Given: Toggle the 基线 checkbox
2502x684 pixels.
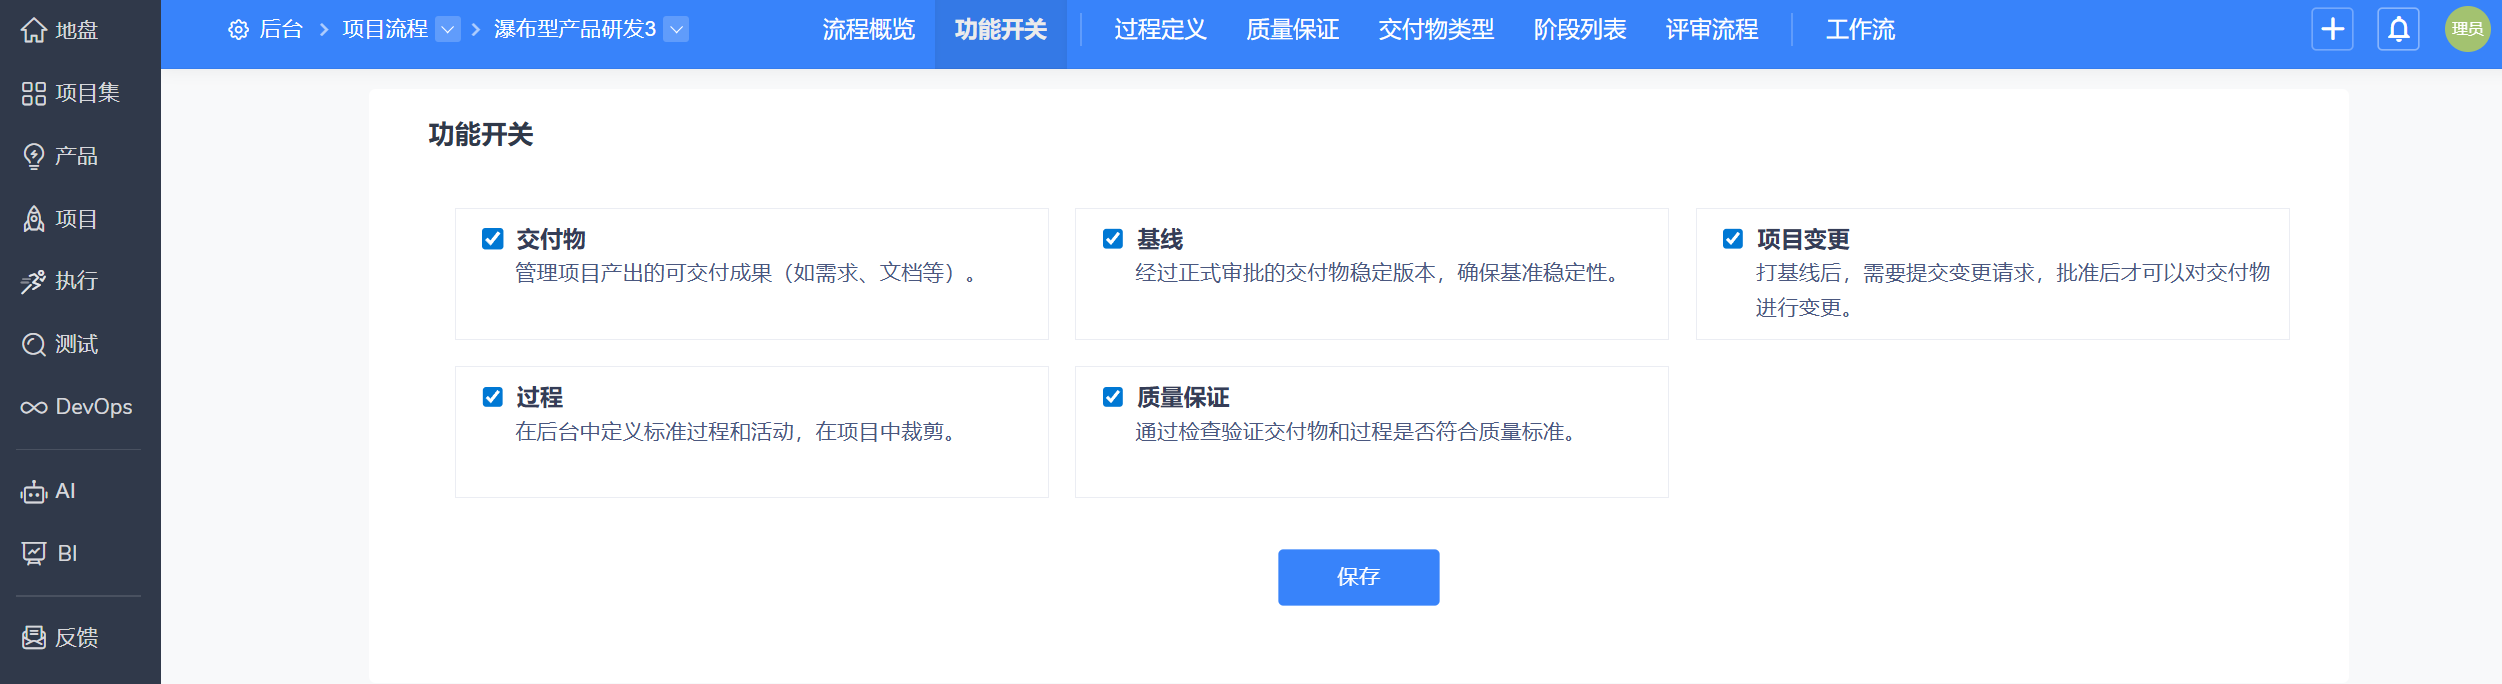Looking at the screenshot, I should click(1113, 239).
